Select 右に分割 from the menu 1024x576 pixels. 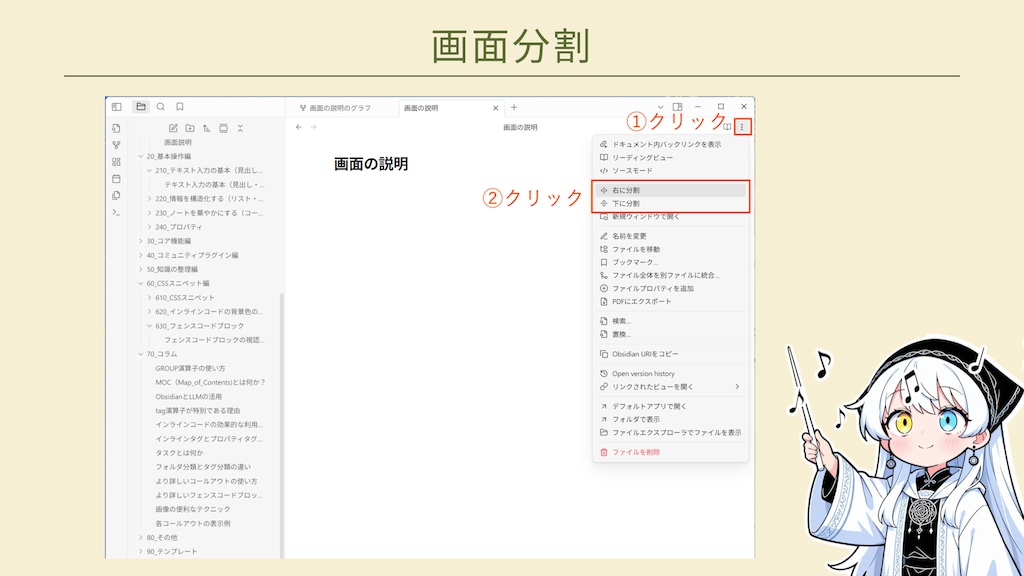tap(626, 190)
